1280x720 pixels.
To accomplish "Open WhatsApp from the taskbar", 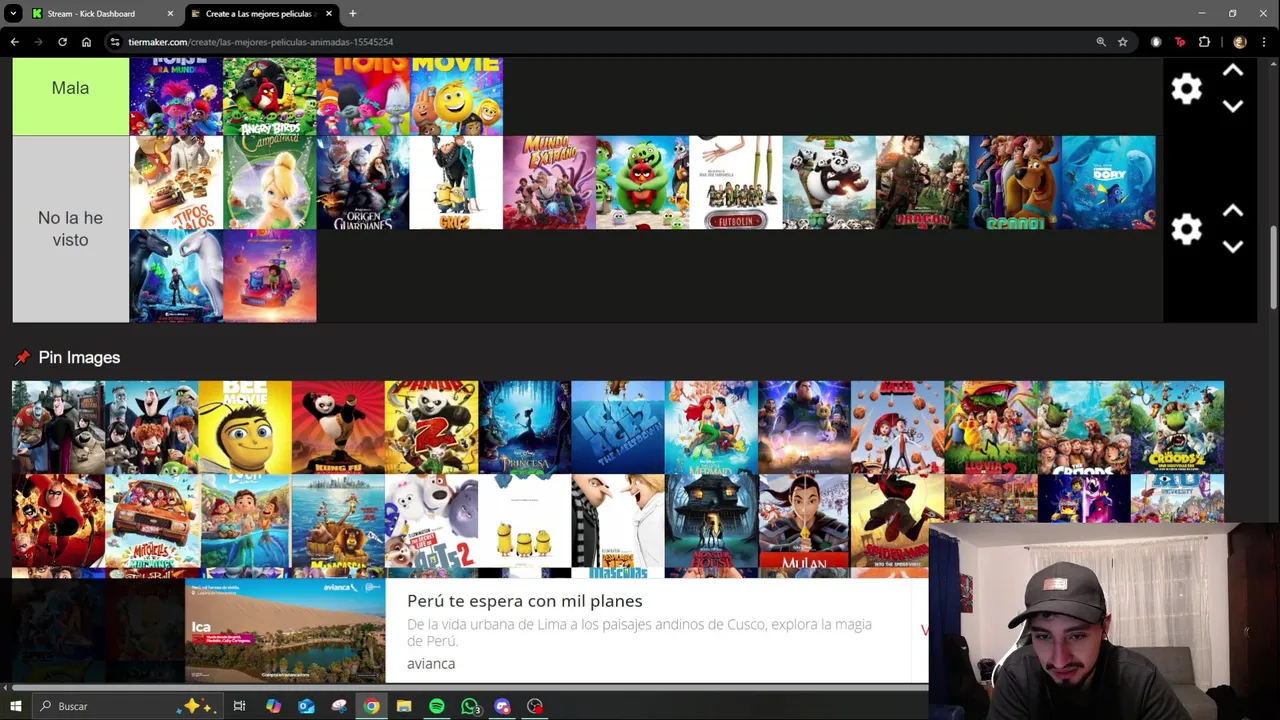I will click(x=470, y=706).
